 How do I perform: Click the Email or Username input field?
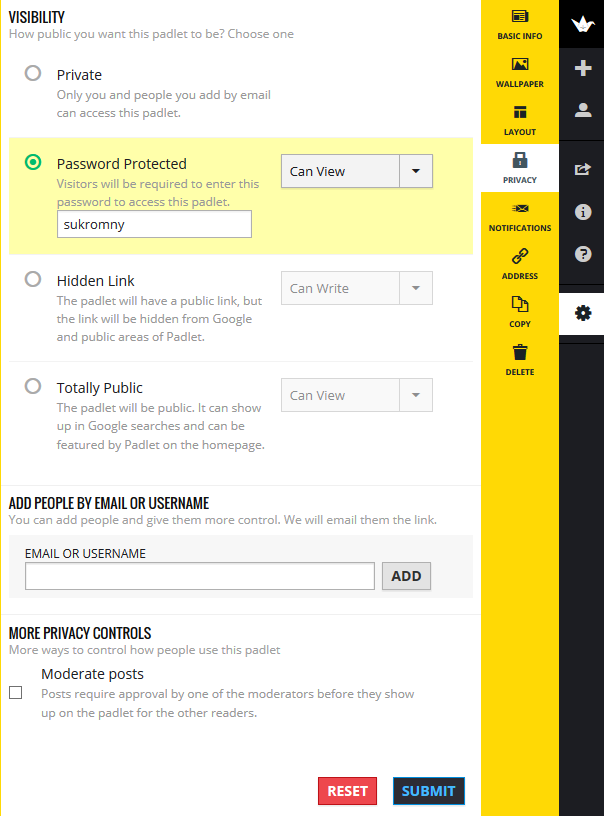(x=200, y=576)
